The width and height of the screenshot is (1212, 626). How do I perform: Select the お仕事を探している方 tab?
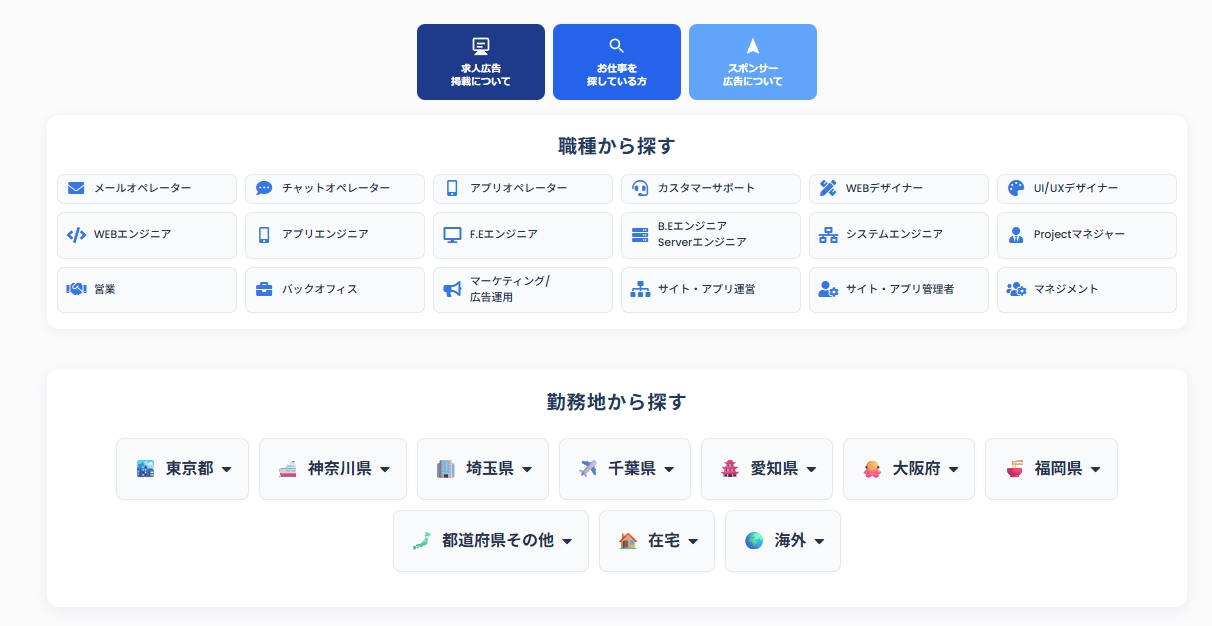pyautogui.click(x=616, y=62)
